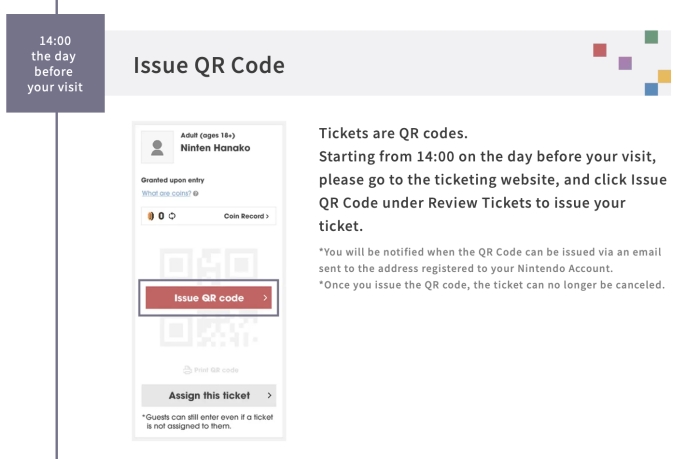The image size is (700, 459).
Task: Click the arrow on Assign this ticket
Action: [x=269, y=395]
